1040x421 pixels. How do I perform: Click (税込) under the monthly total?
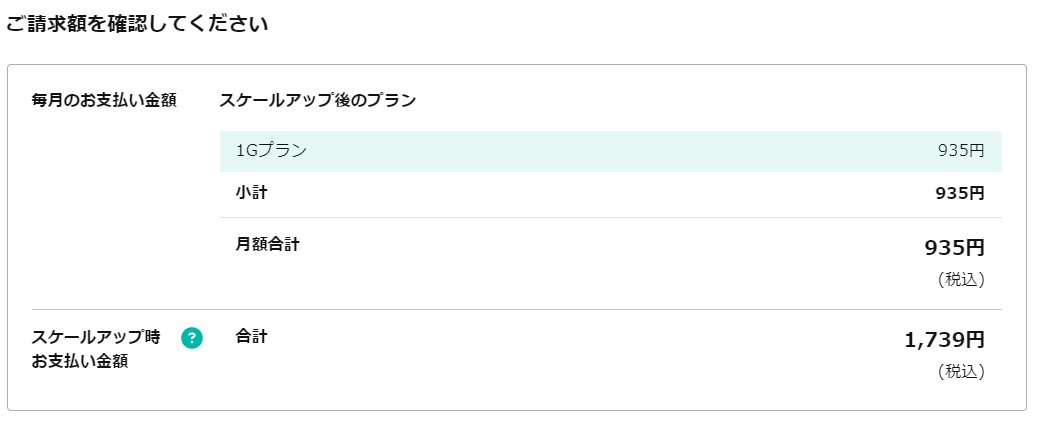point(961,280)
